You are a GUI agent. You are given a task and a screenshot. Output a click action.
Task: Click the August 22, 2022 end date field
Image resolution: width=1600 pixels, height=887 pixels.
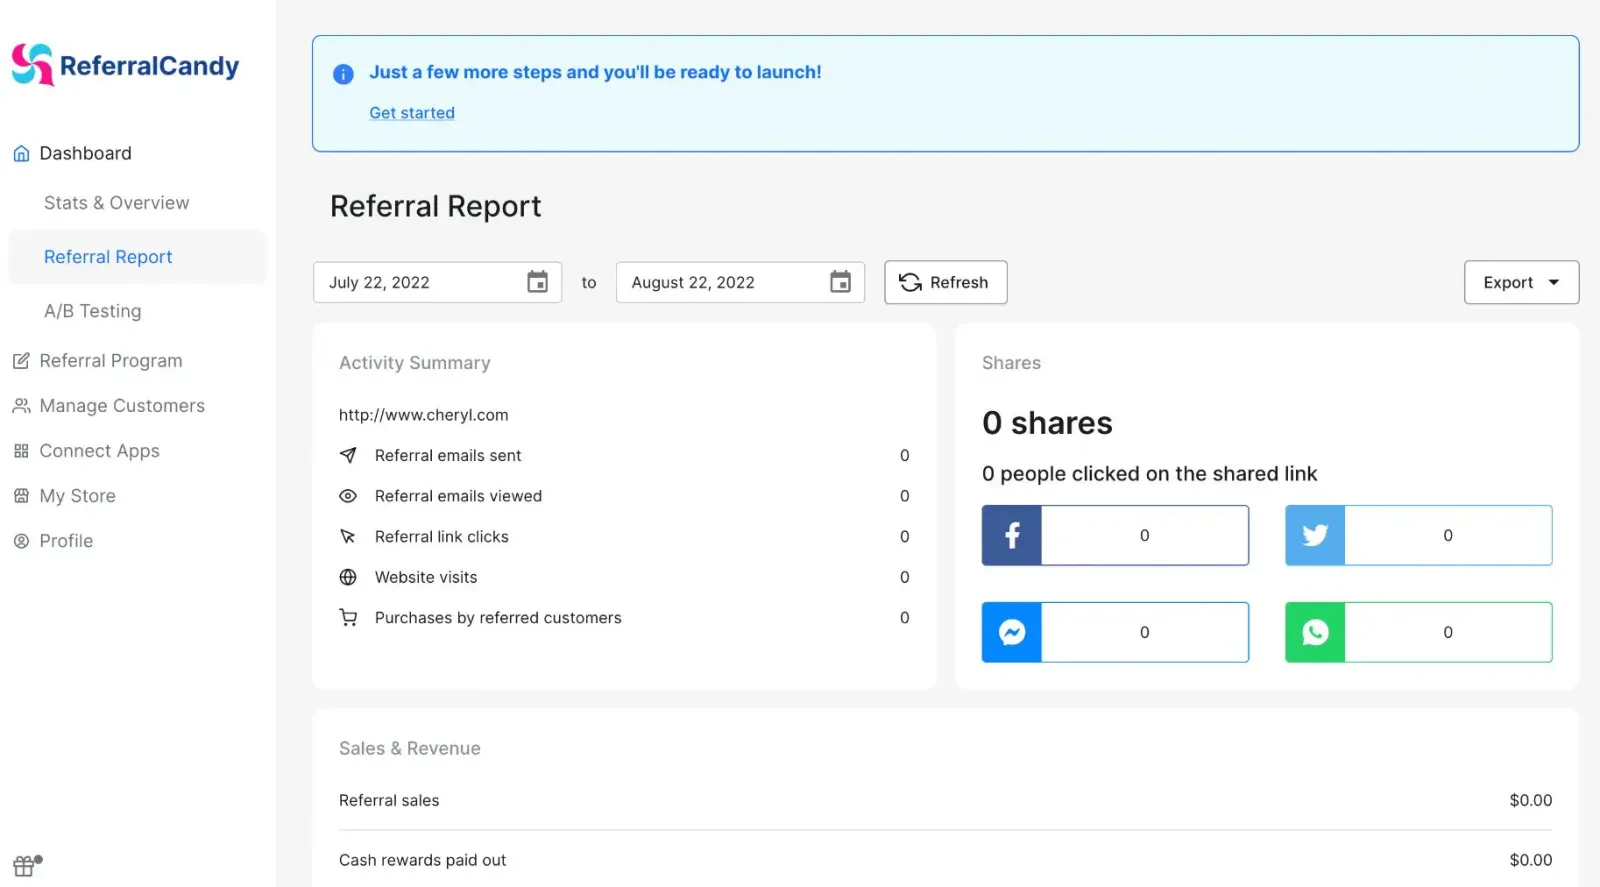(x=740, y=282)
